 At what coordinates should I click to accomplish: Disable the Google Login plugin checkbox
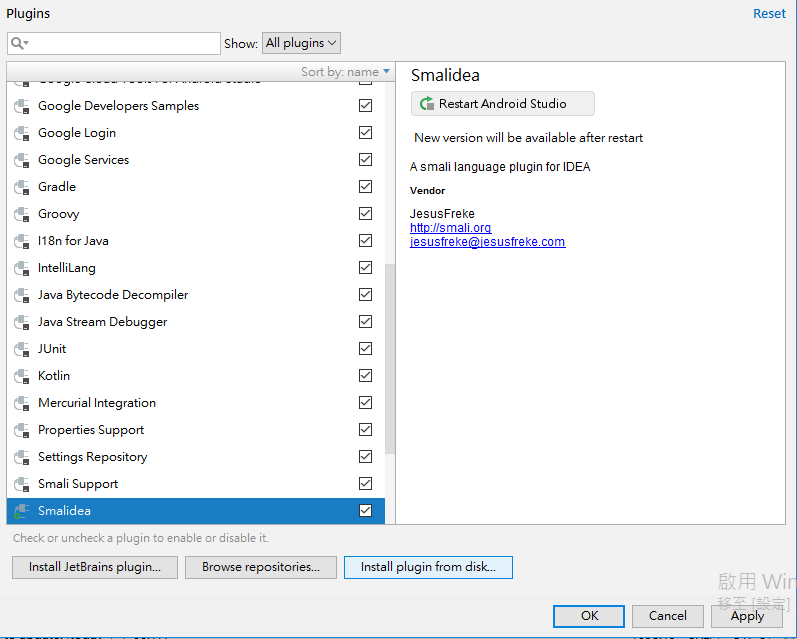(365, 132)
